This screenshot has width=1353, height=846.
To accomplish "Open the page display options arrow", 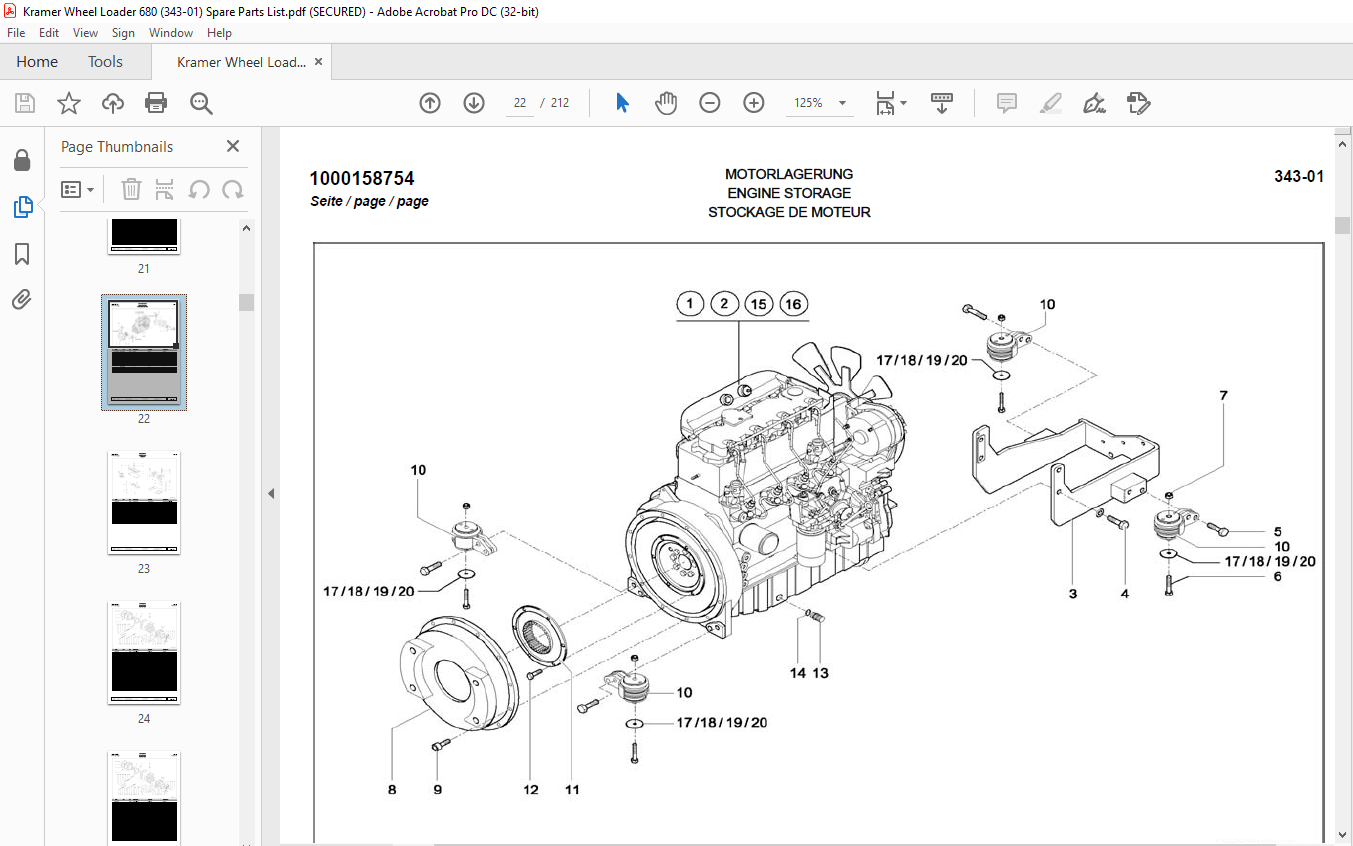I will pyautogui.click(x=904, y=103).
